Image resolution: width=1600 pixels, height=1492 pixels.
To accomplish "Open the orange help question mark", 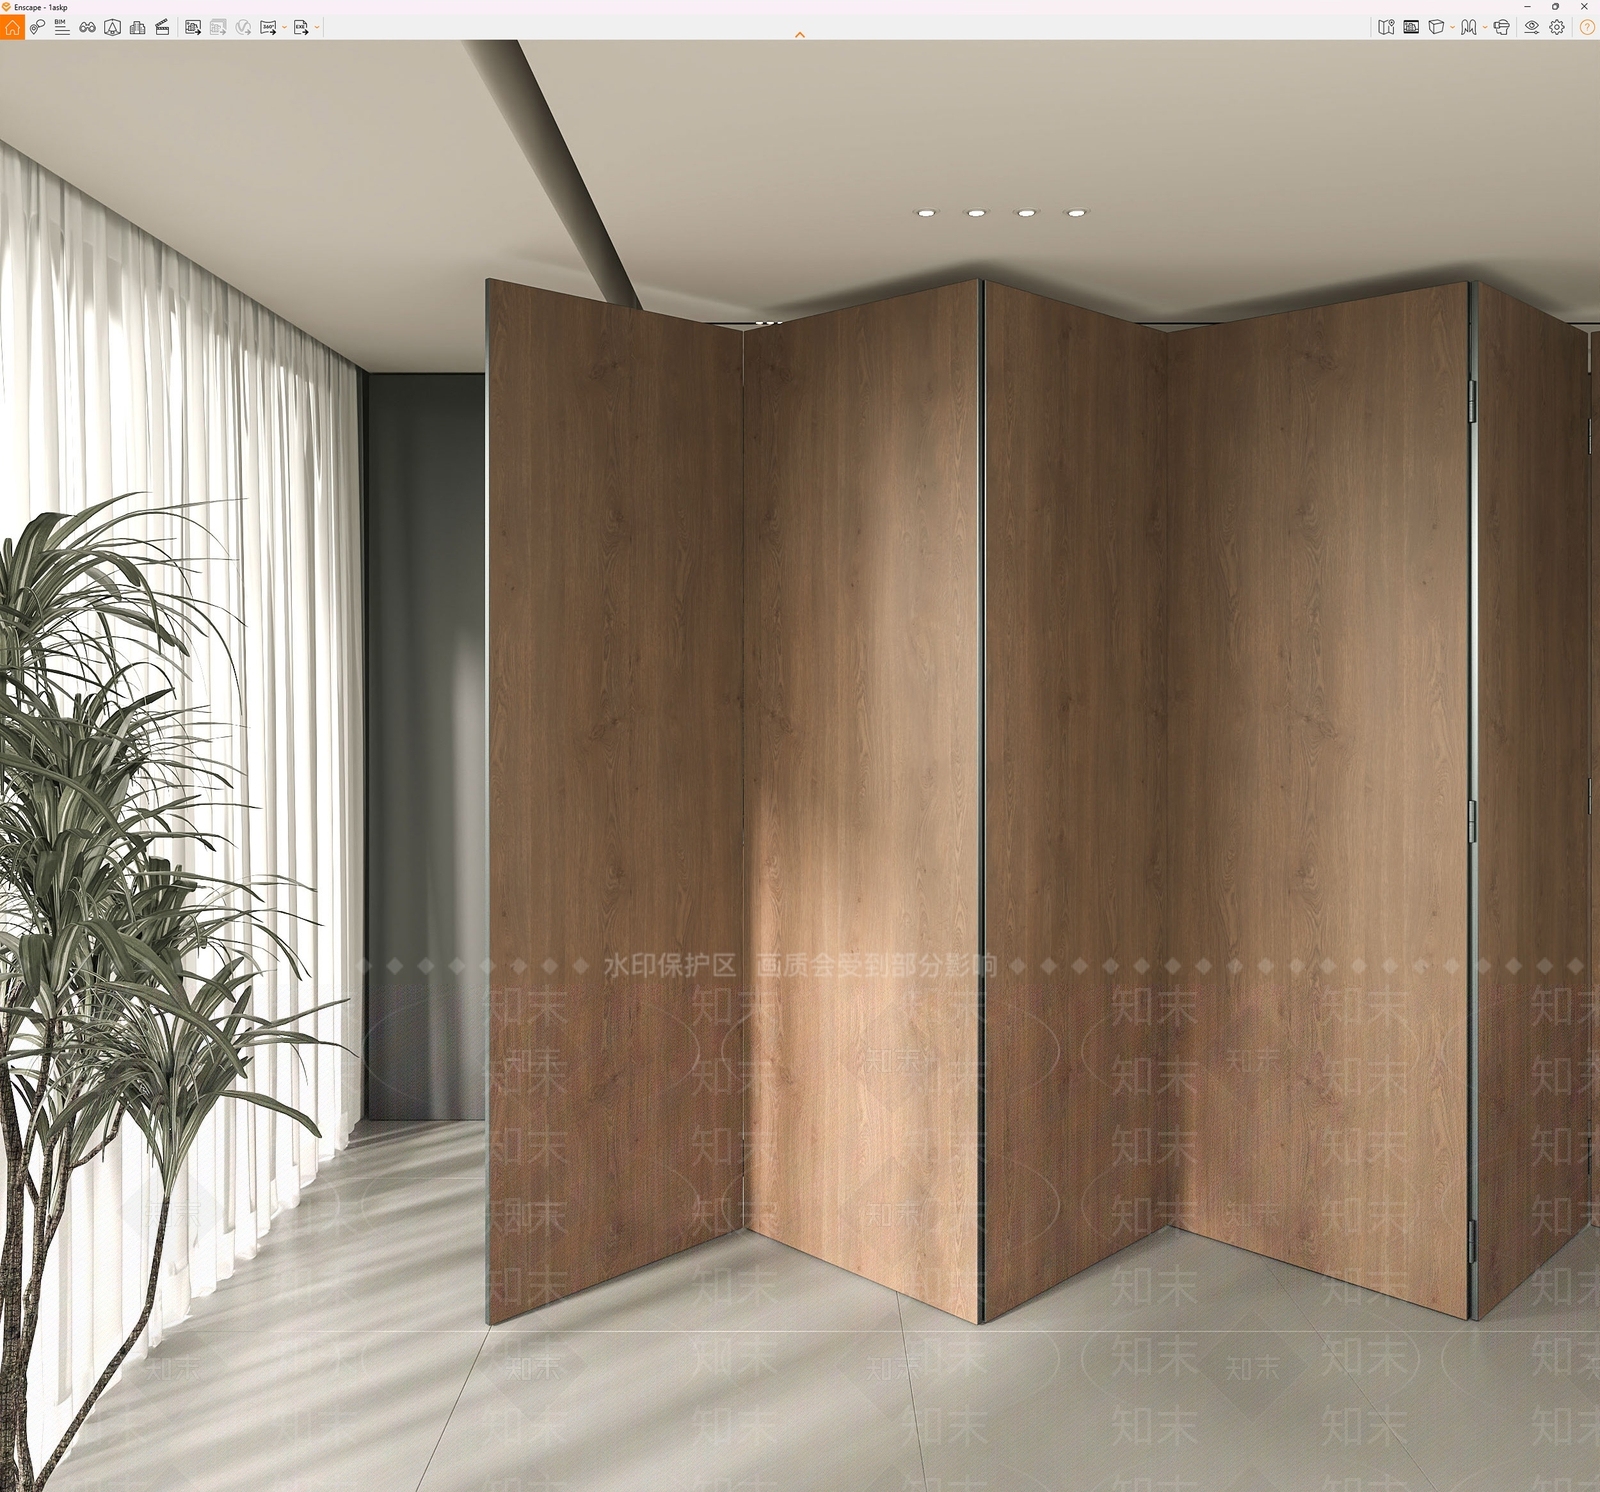I will (1587, 27).
